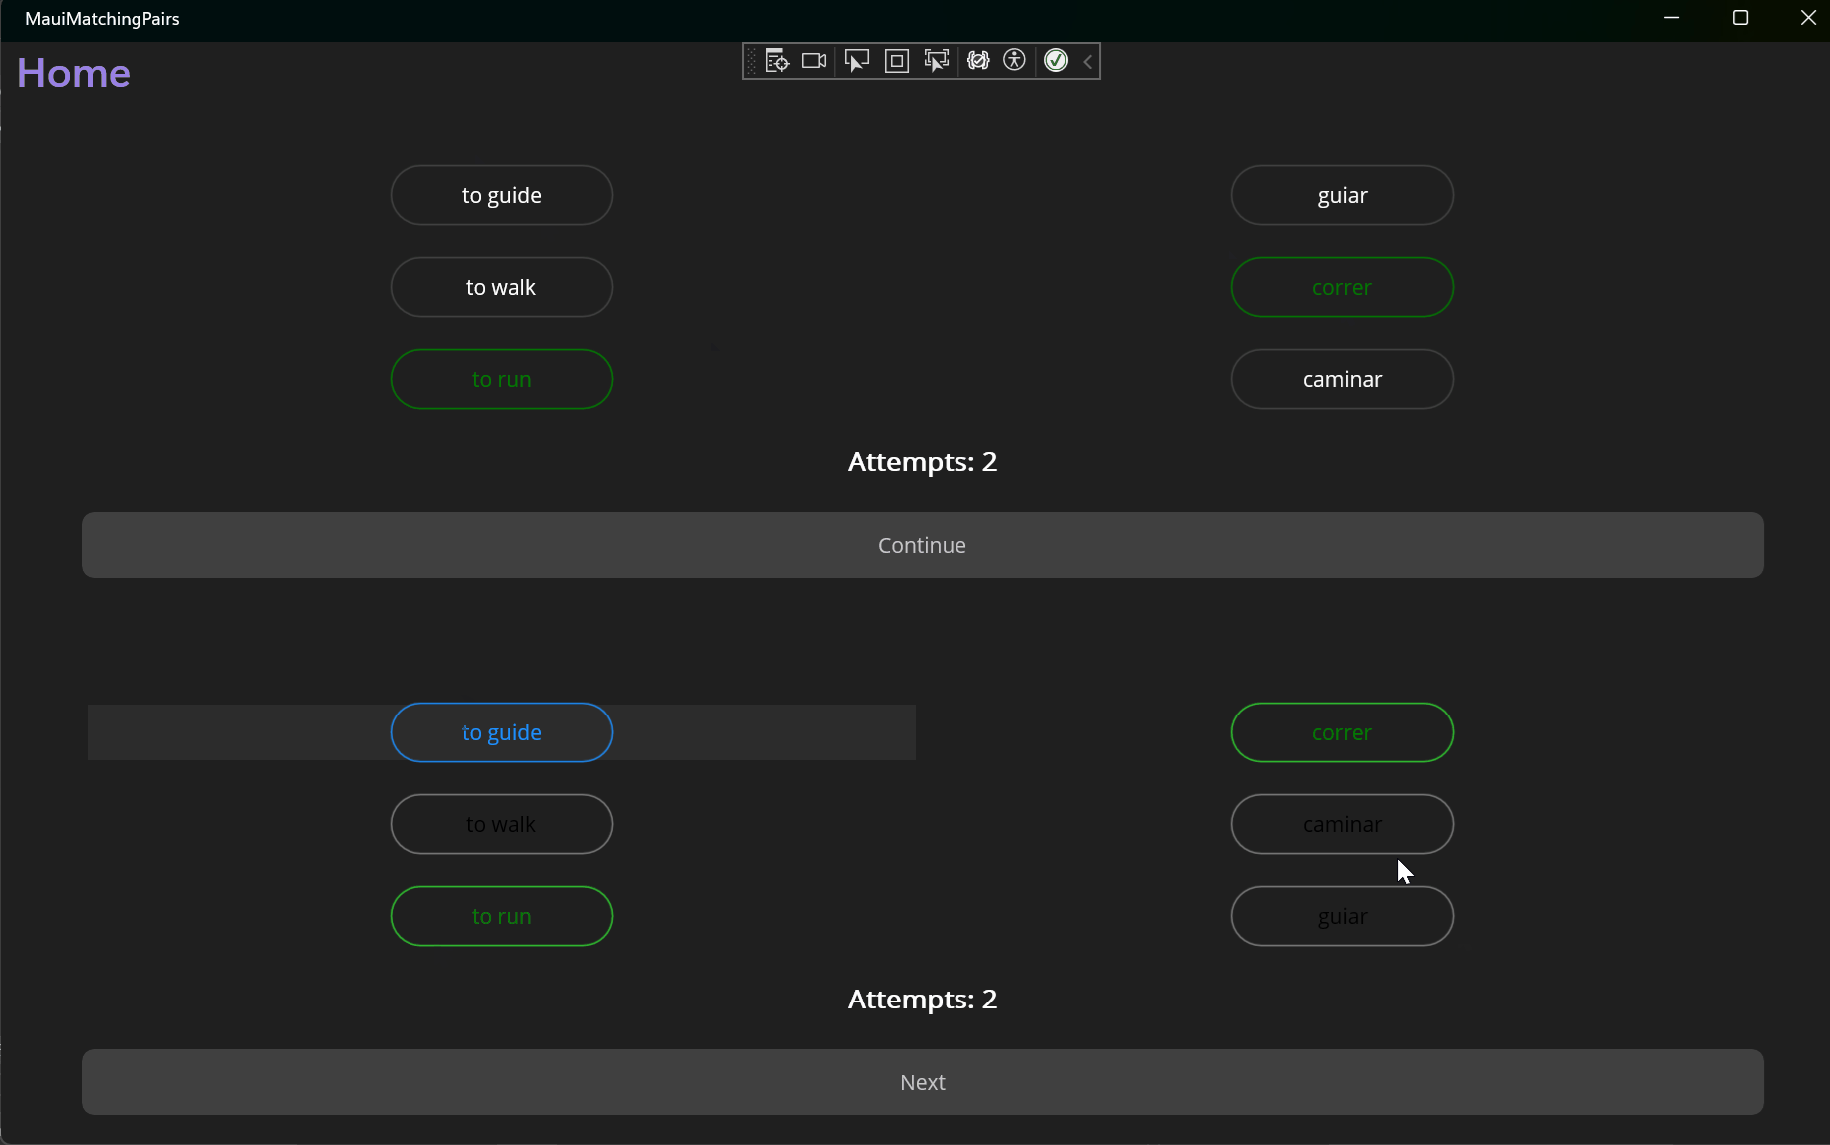Scan for accessibility issues
Viewport: 1830px width, 1145px height.
coord(1015,60)
